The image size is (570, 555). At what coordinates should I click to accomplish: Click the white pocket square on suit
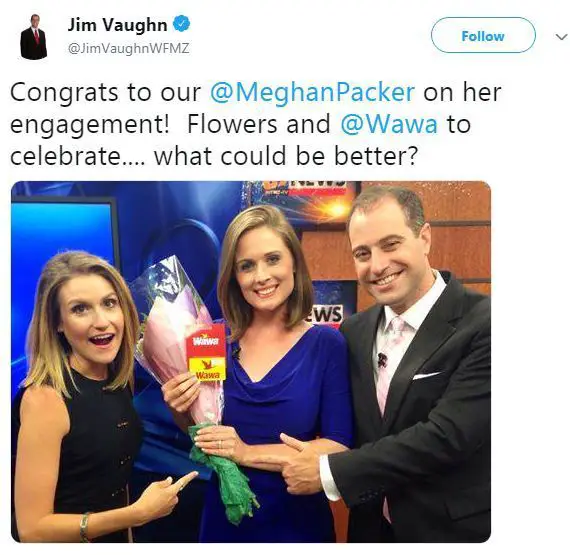pyautogui.click(x=426, y=375)
